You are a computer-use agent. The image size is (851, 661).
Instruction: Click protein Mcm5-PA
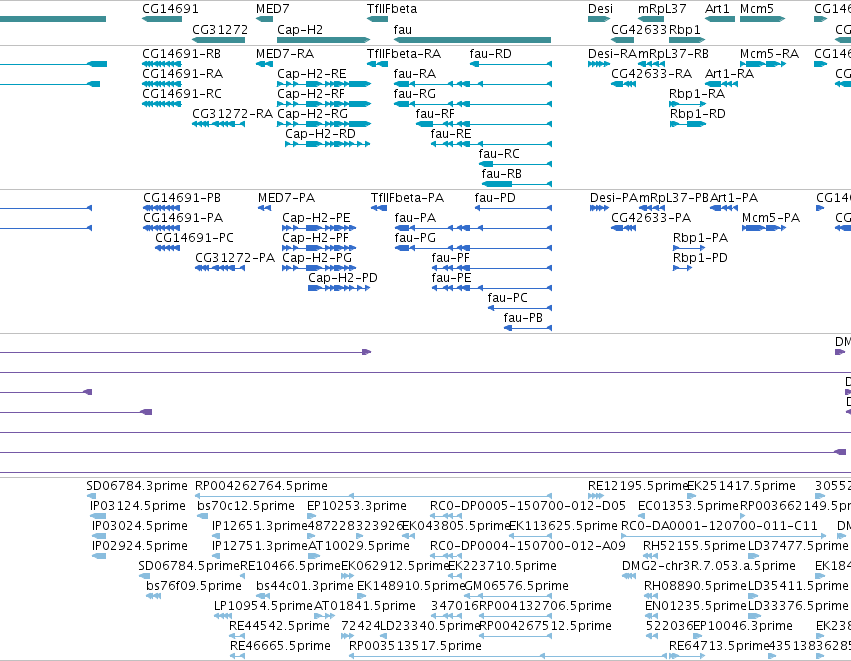pos(764,228)
